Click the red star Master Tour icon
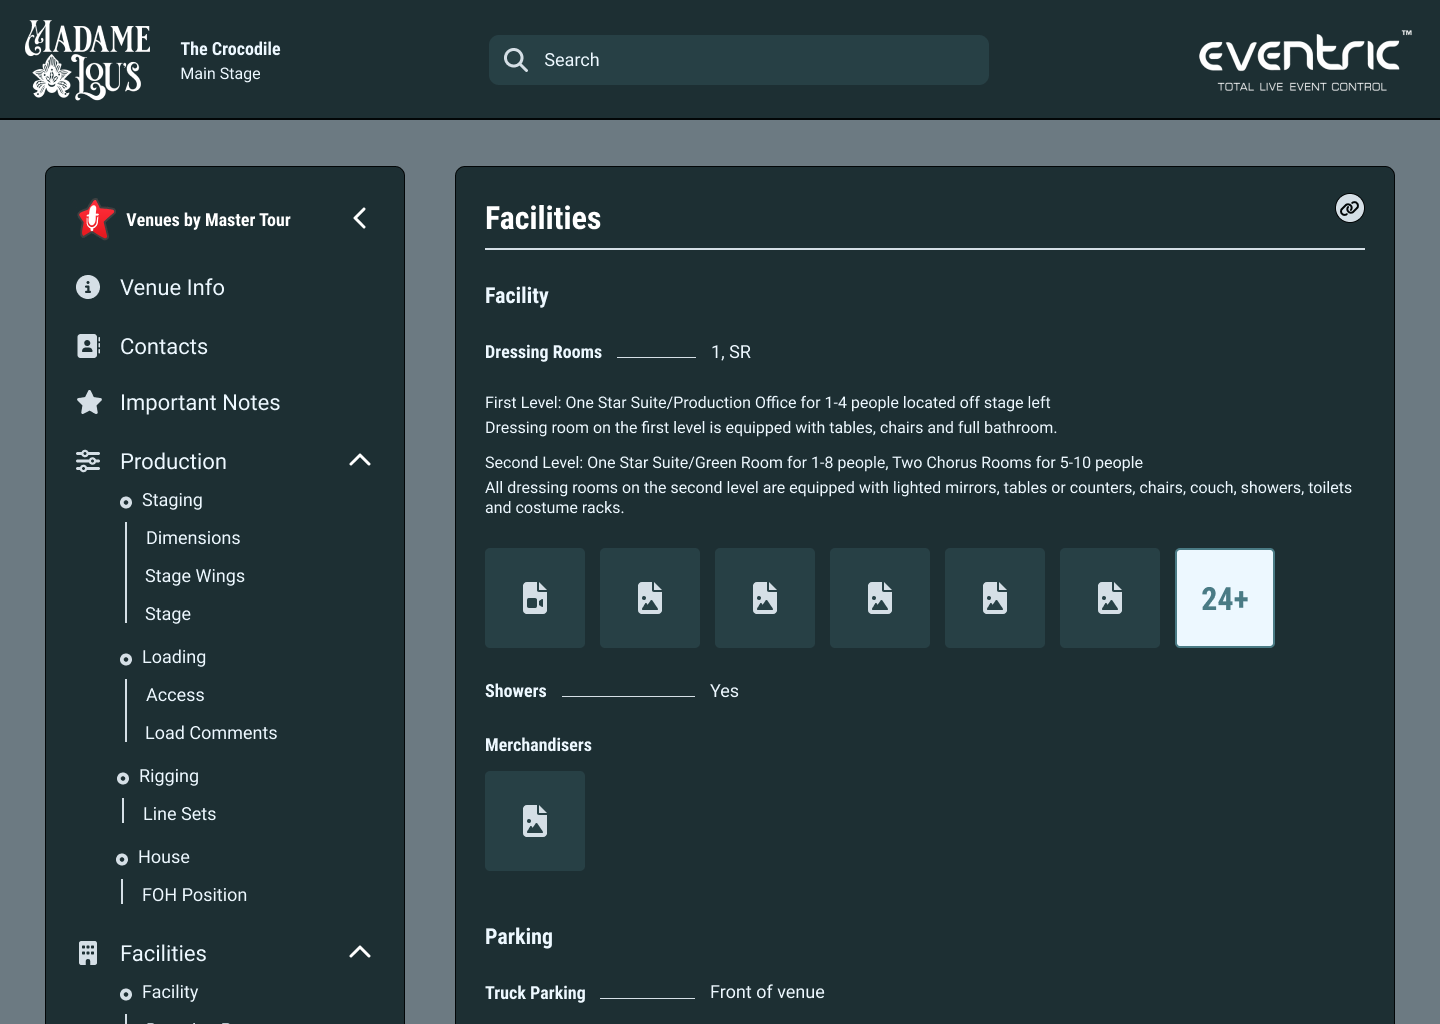This screenshot has width=1440, height=1024. tap(95, 219)
